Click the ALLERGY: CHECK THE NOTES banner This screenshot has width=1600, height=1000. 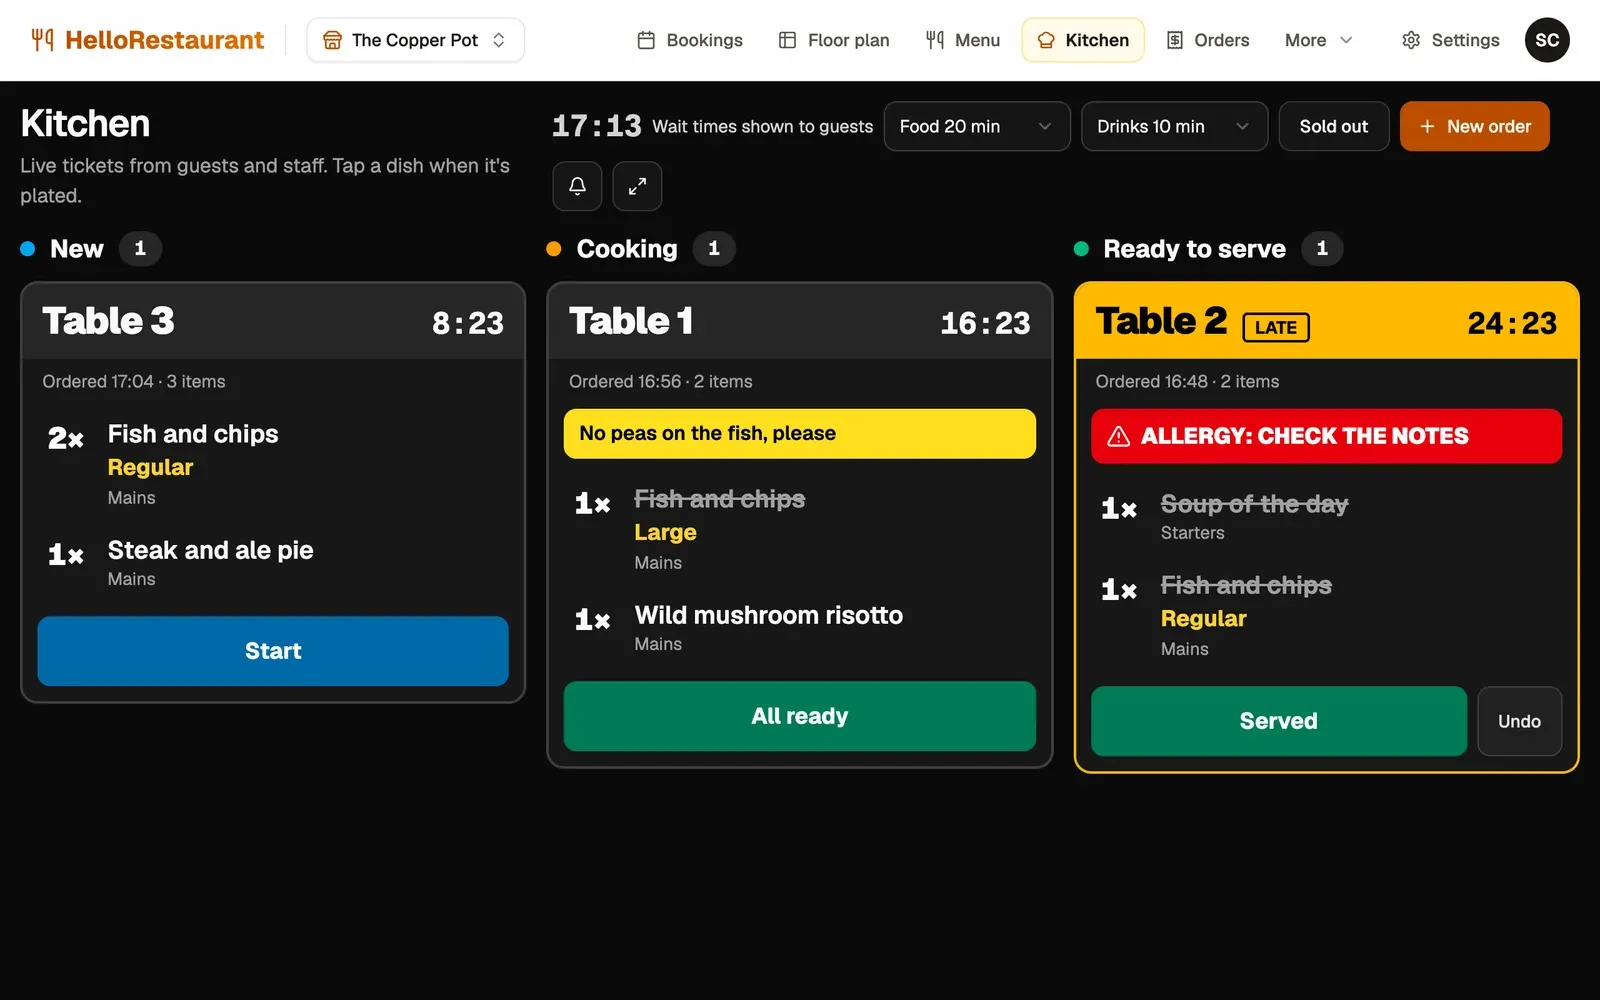coord(1327,436)
